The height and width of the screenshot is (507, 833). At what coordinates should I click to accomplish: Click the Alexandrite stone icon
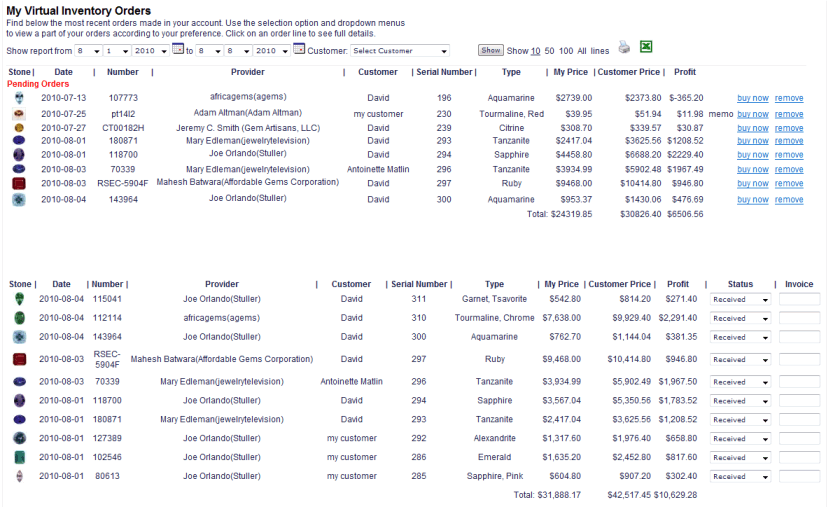tap(18, 438)
